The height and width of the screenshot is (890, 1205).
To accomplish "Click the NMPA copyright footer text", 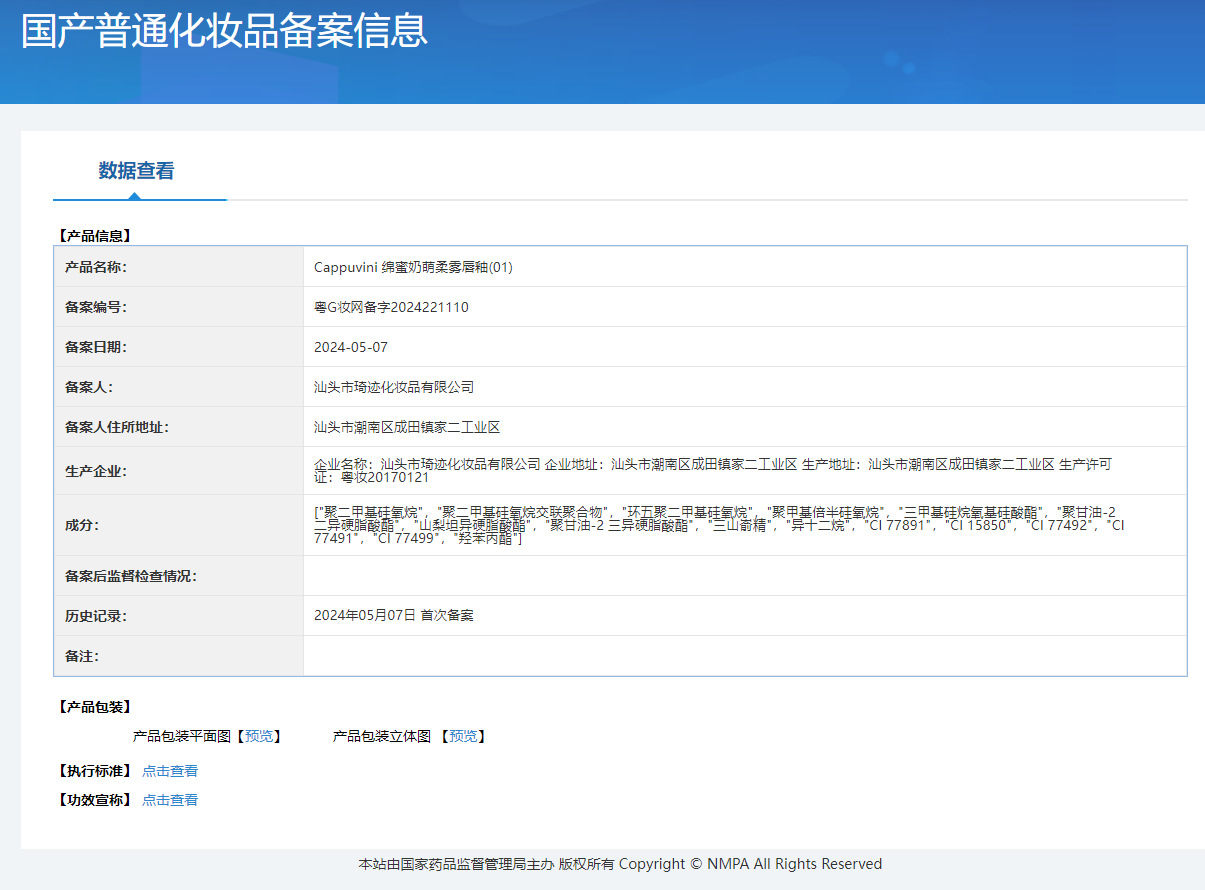I will click(621, 864).
